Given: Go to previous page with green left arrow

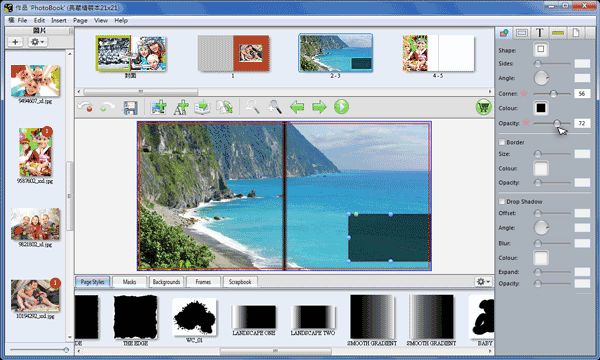Looking at the screenshot, I should pyautogui.click(x=297, y=107).
